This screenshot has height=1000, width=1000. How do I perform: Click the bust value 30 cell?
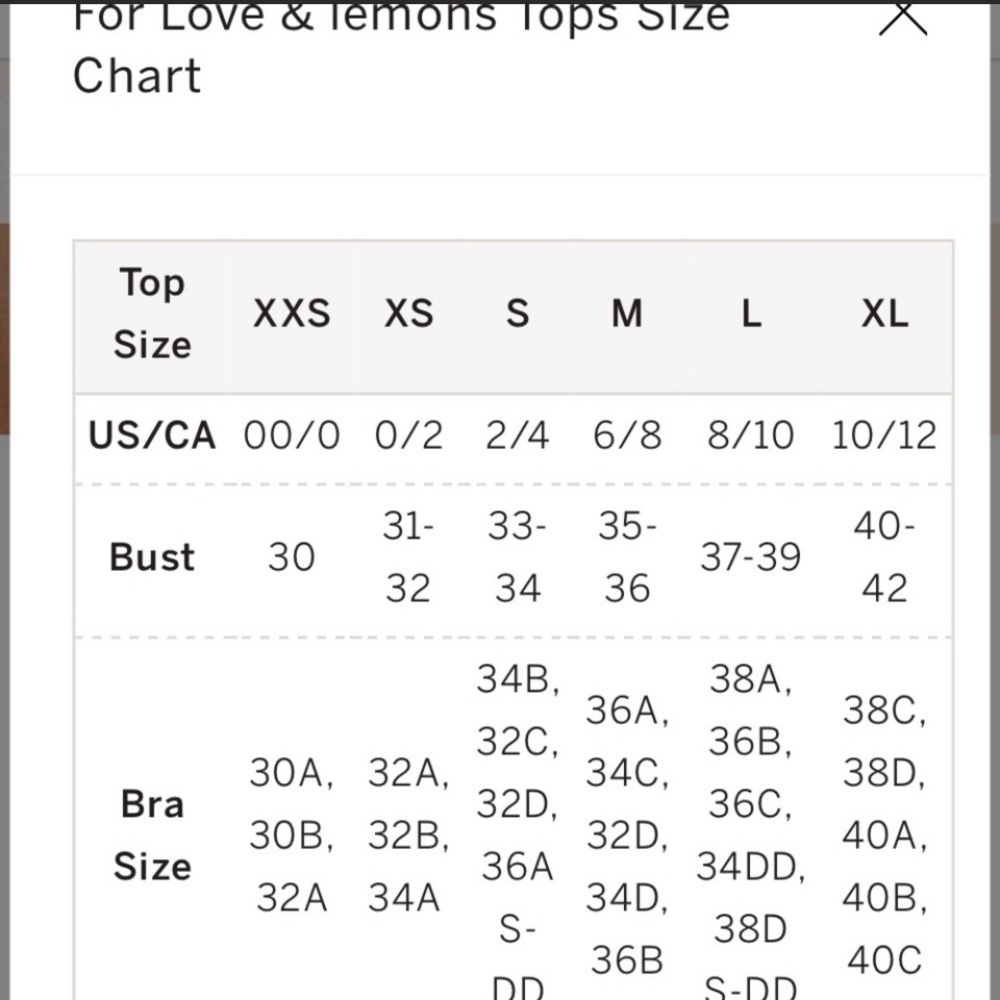[x=291, y=557]
